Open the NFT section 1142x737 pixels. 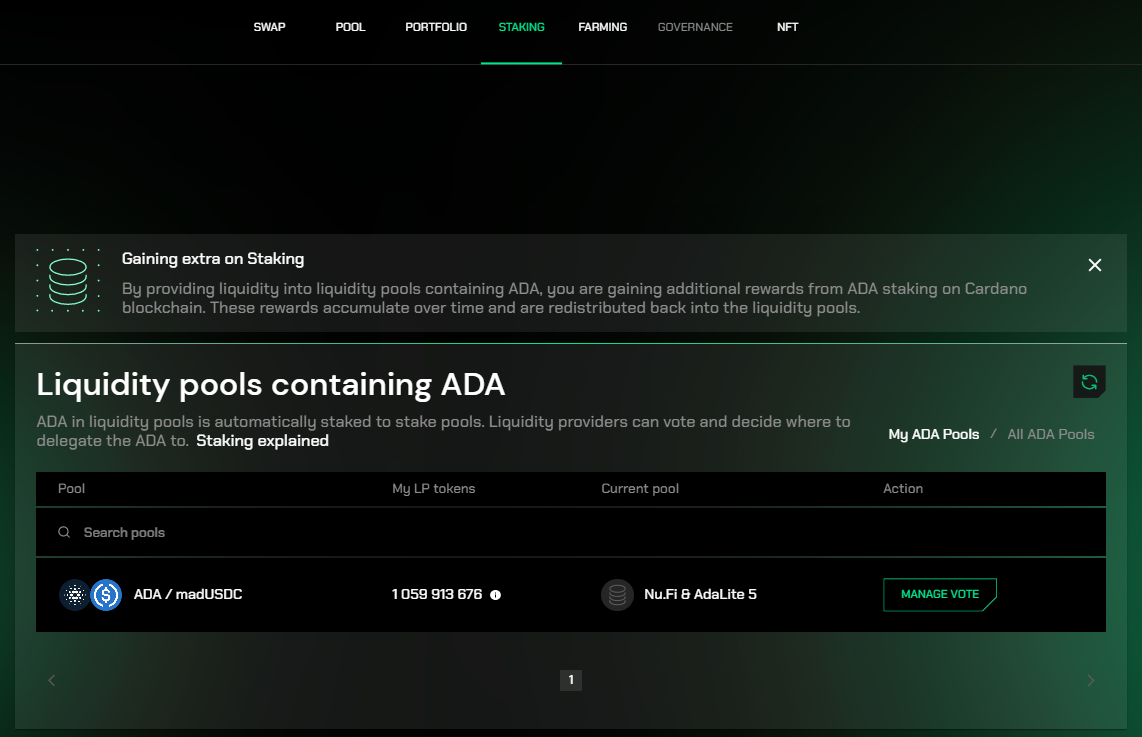787,27
